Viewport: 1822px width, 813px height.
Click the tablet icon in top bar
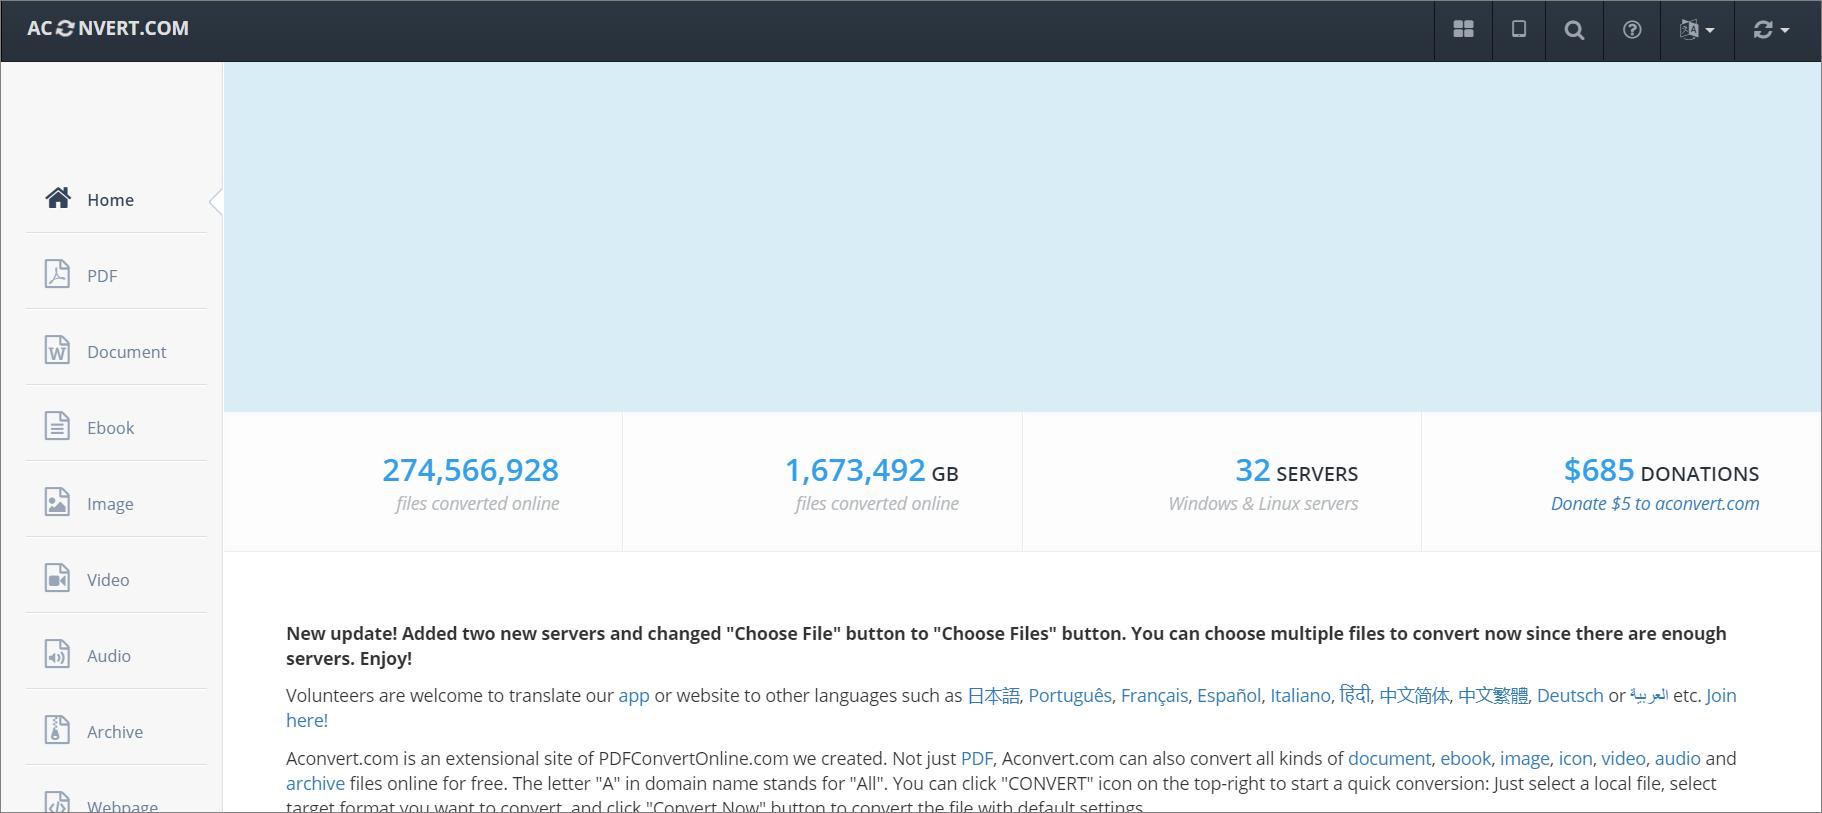pyautogui.click(x=1518, y=30)
